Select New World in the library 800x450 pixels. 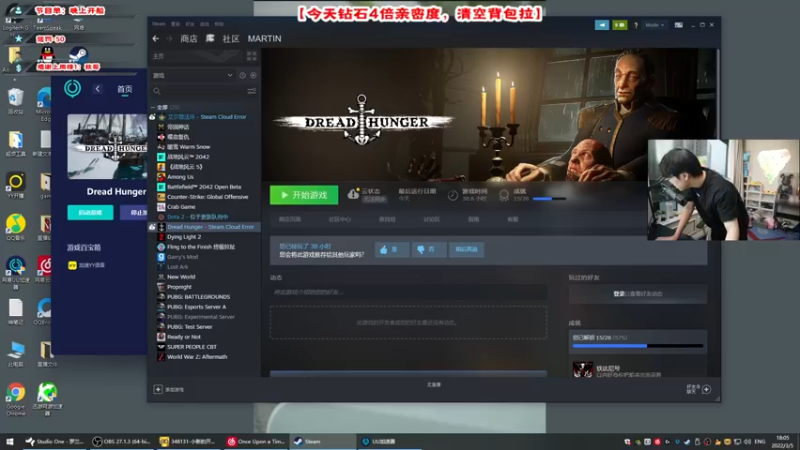pyautogui.click(x=181, y=277)
